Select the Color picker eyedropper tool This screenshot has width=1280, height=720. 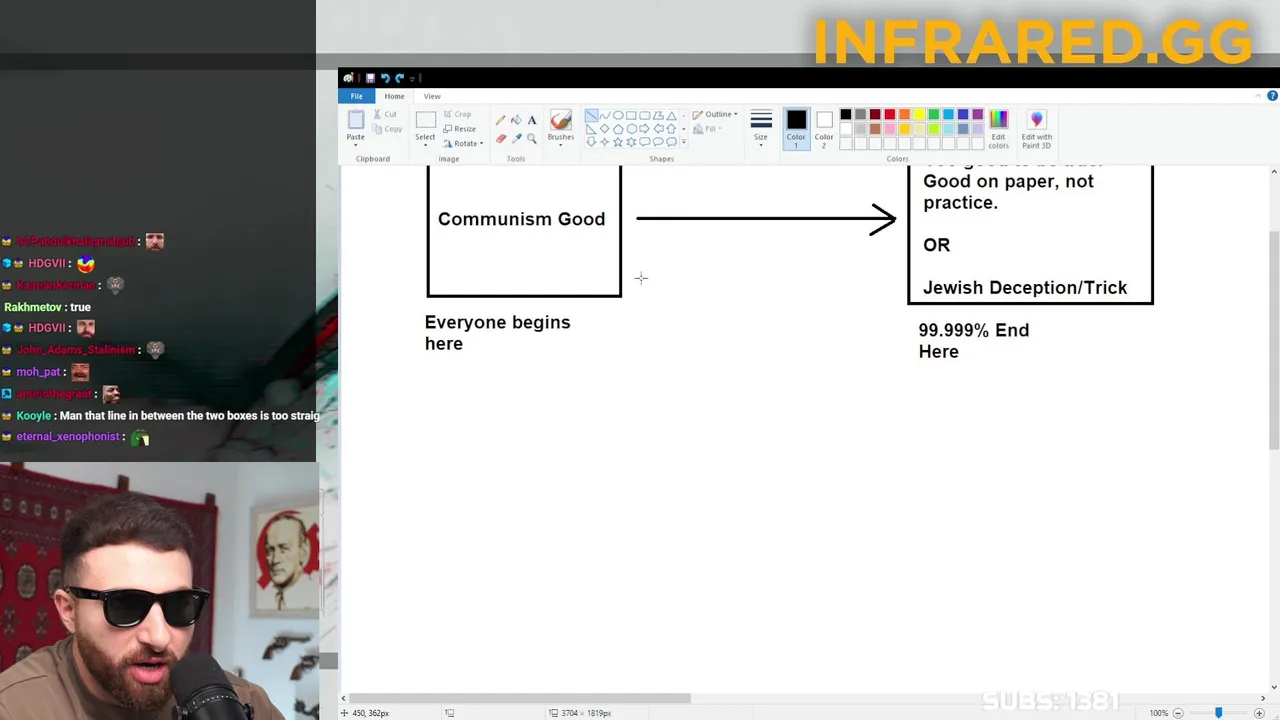516,139
